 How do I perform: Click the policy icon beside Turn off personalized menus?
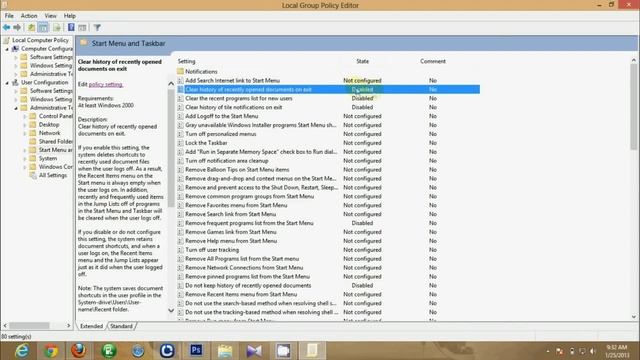click(180, 134)
